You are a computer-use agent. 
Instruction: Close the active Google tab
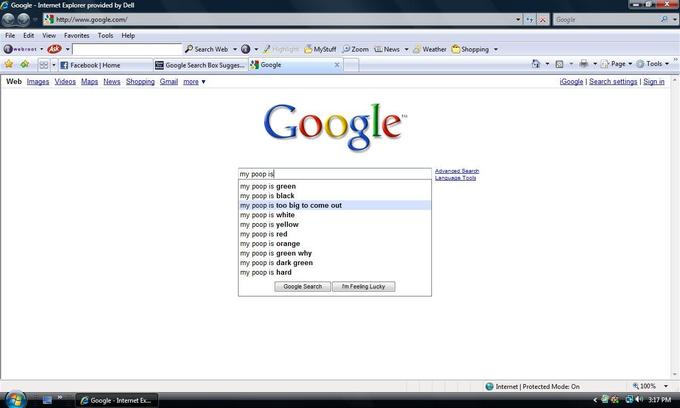coord(337,65)
